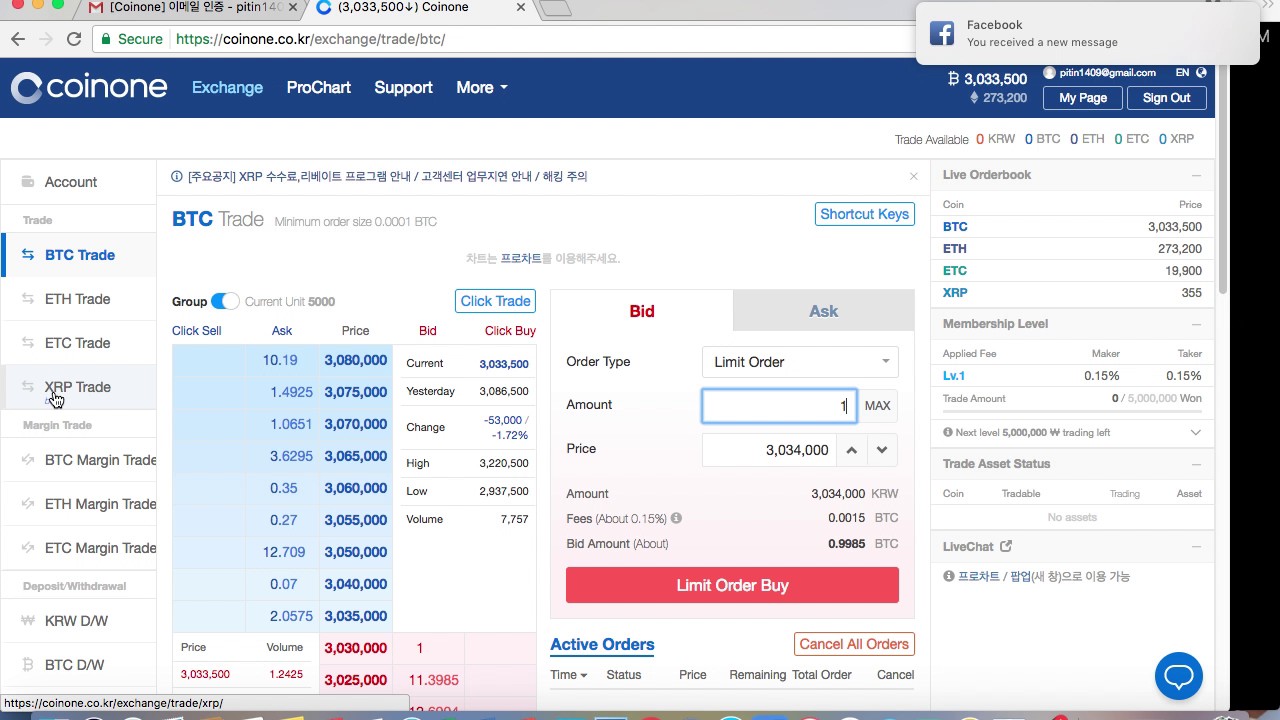Click the Limit Order Buy button
The width and height of the screenshot is (1280, 720).
732,585
